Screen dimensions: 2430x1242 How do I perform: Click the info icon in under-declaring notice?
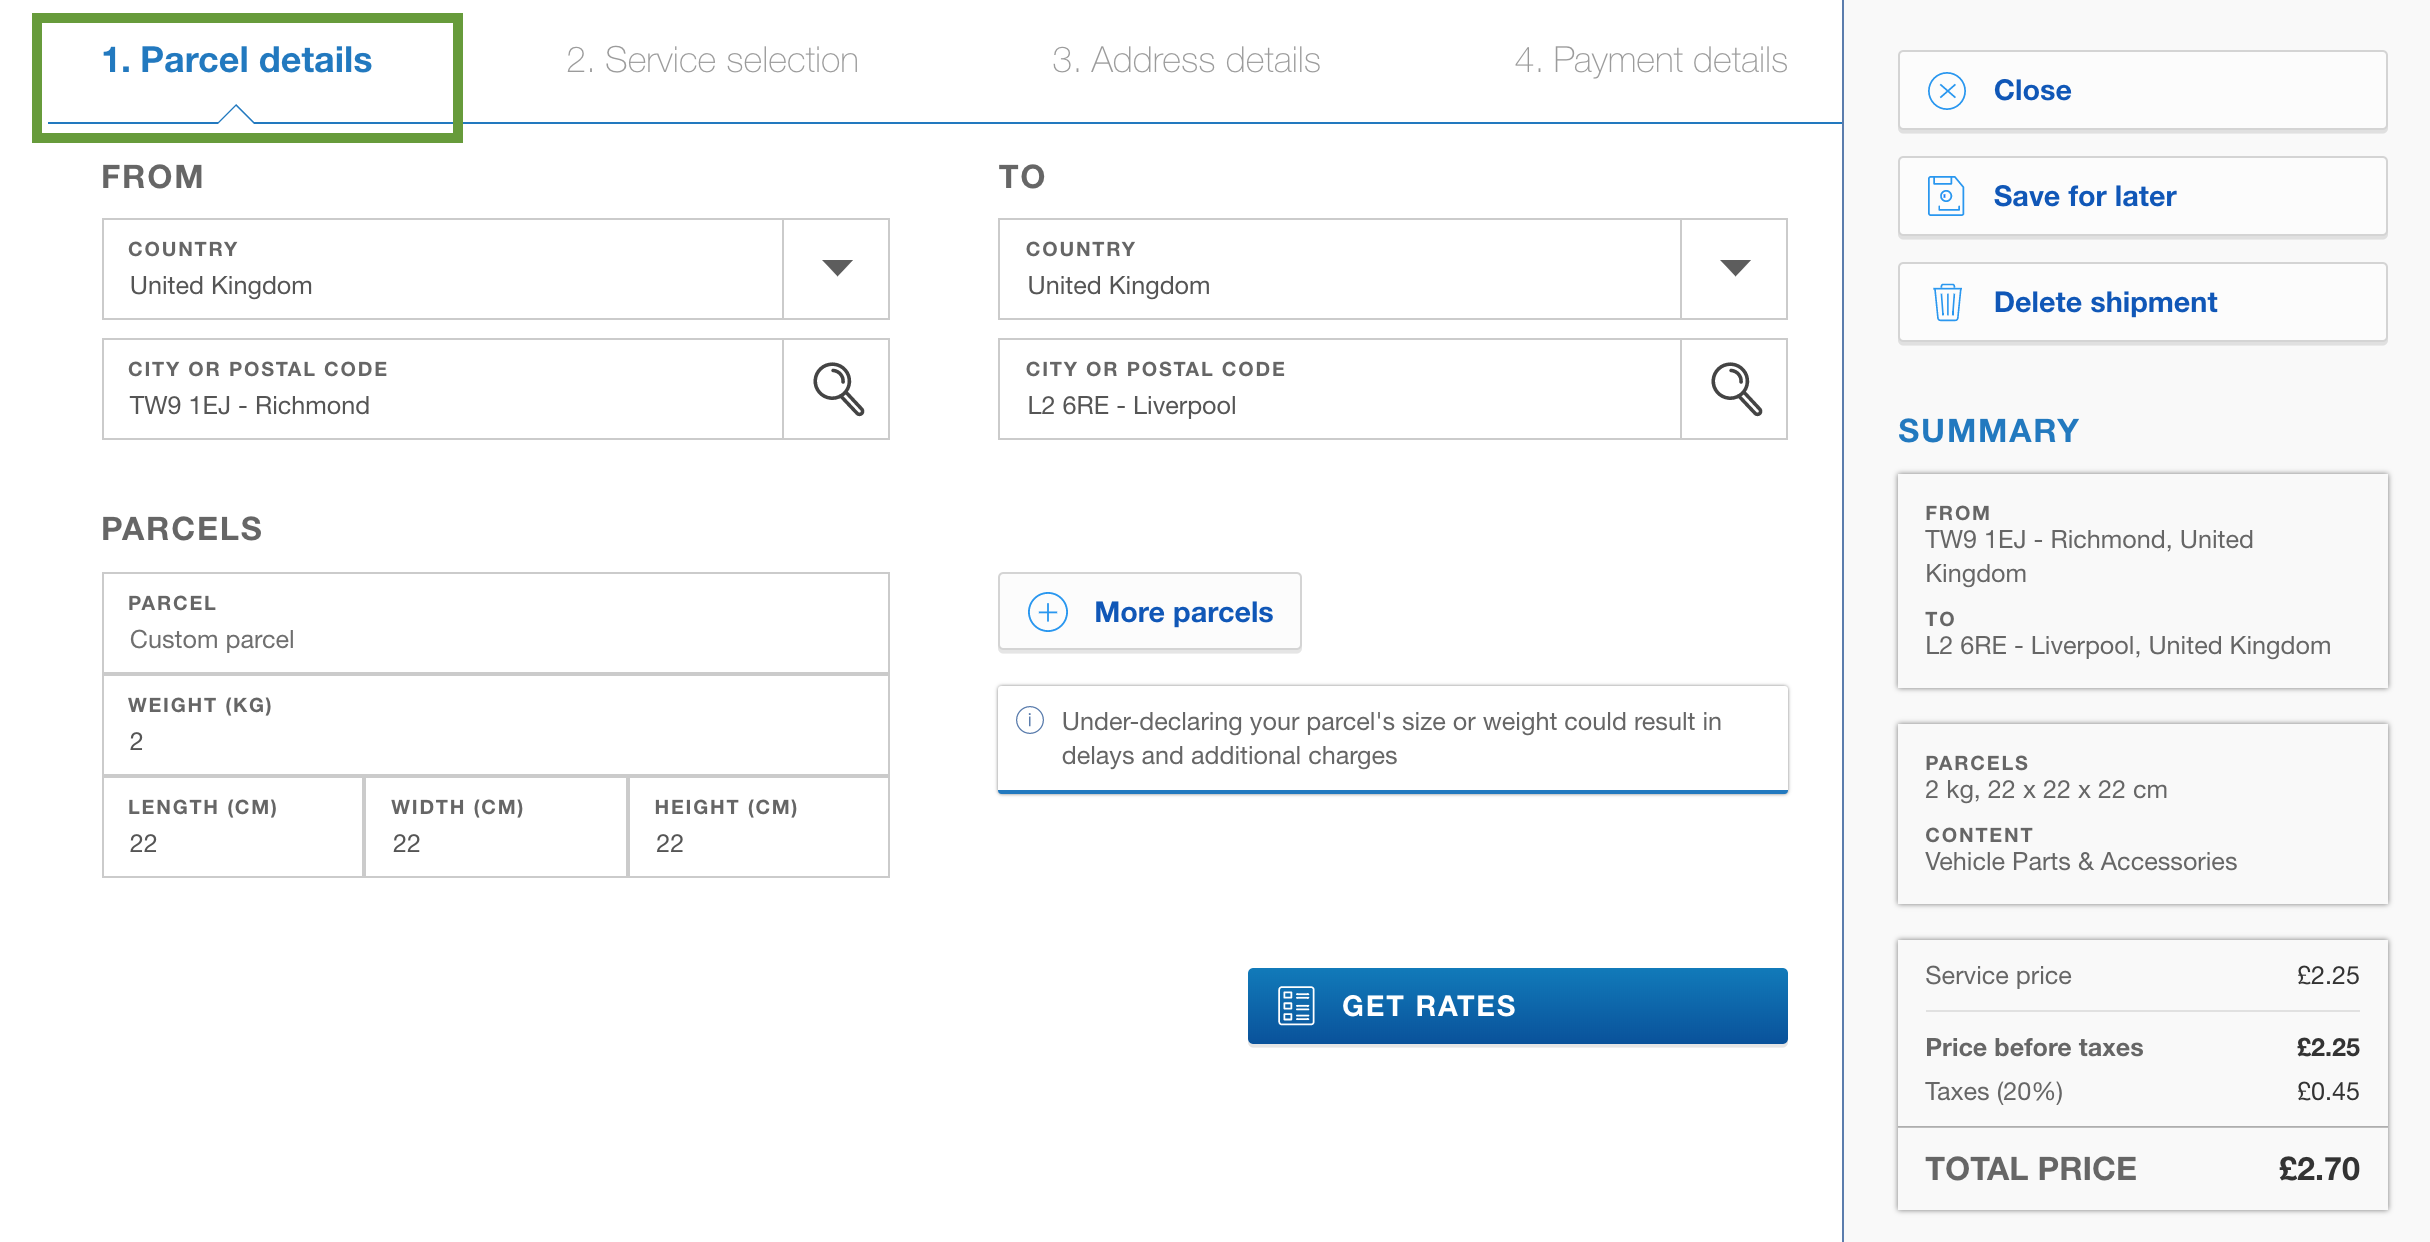point(1030,720)
